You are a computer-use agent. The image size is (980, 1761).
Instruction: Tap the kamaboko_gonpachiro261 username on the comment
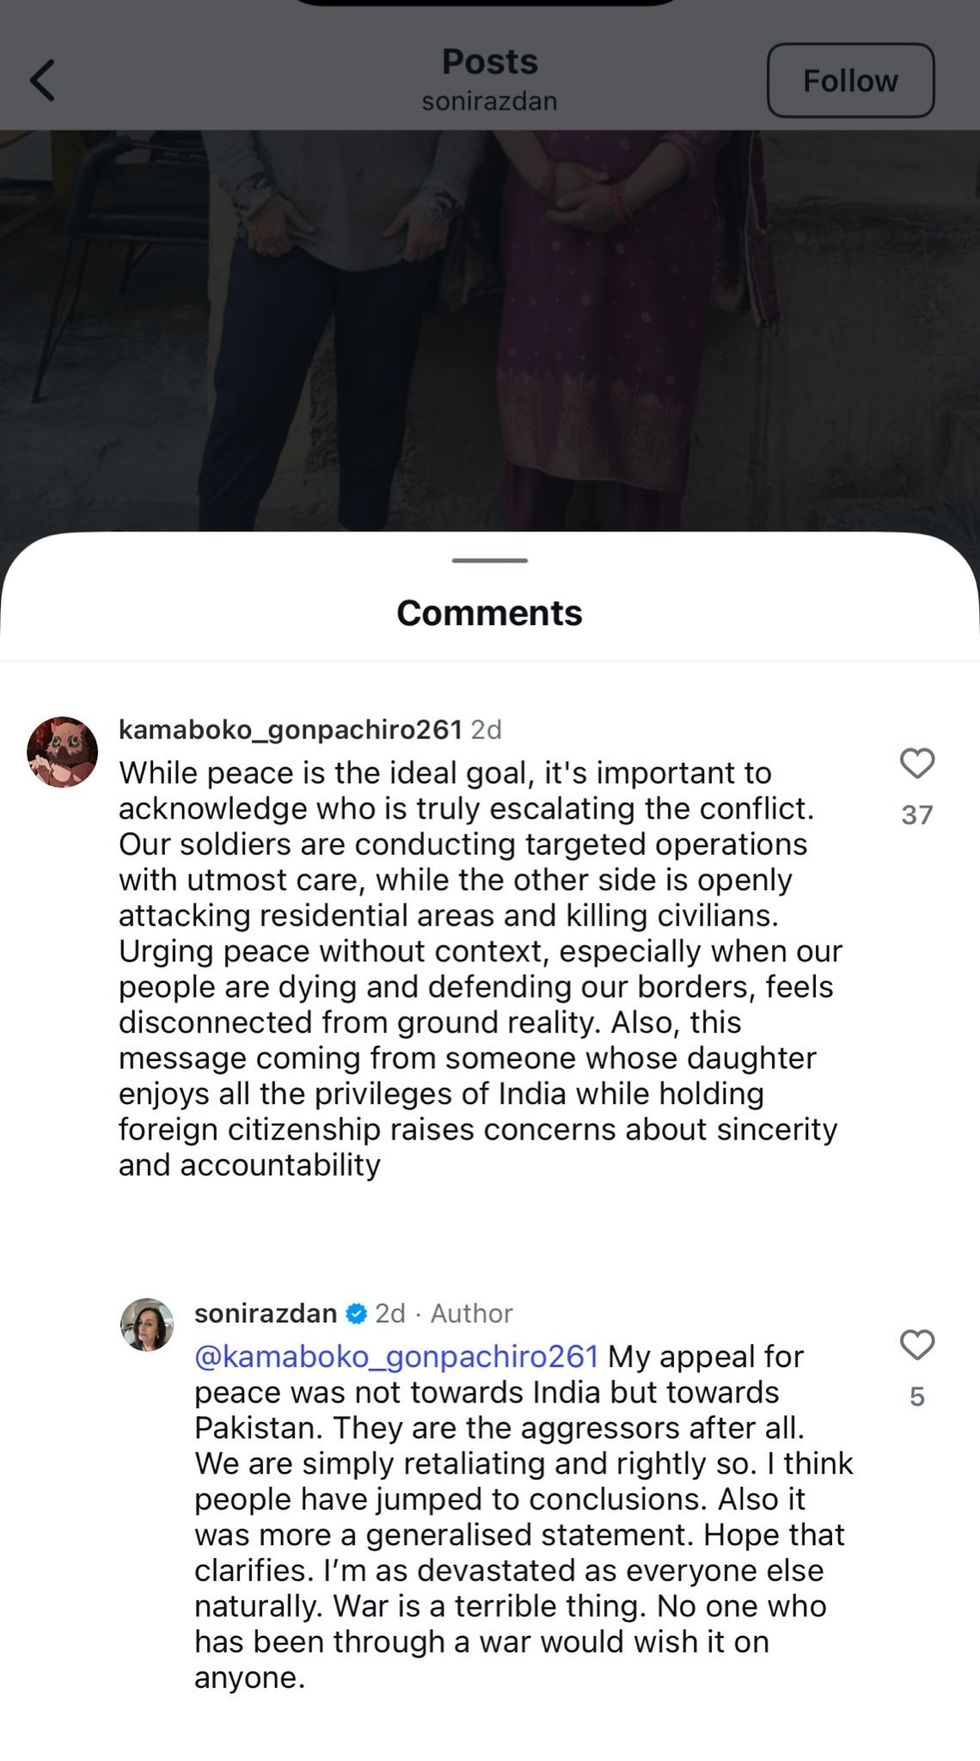(x=290, y=730)
